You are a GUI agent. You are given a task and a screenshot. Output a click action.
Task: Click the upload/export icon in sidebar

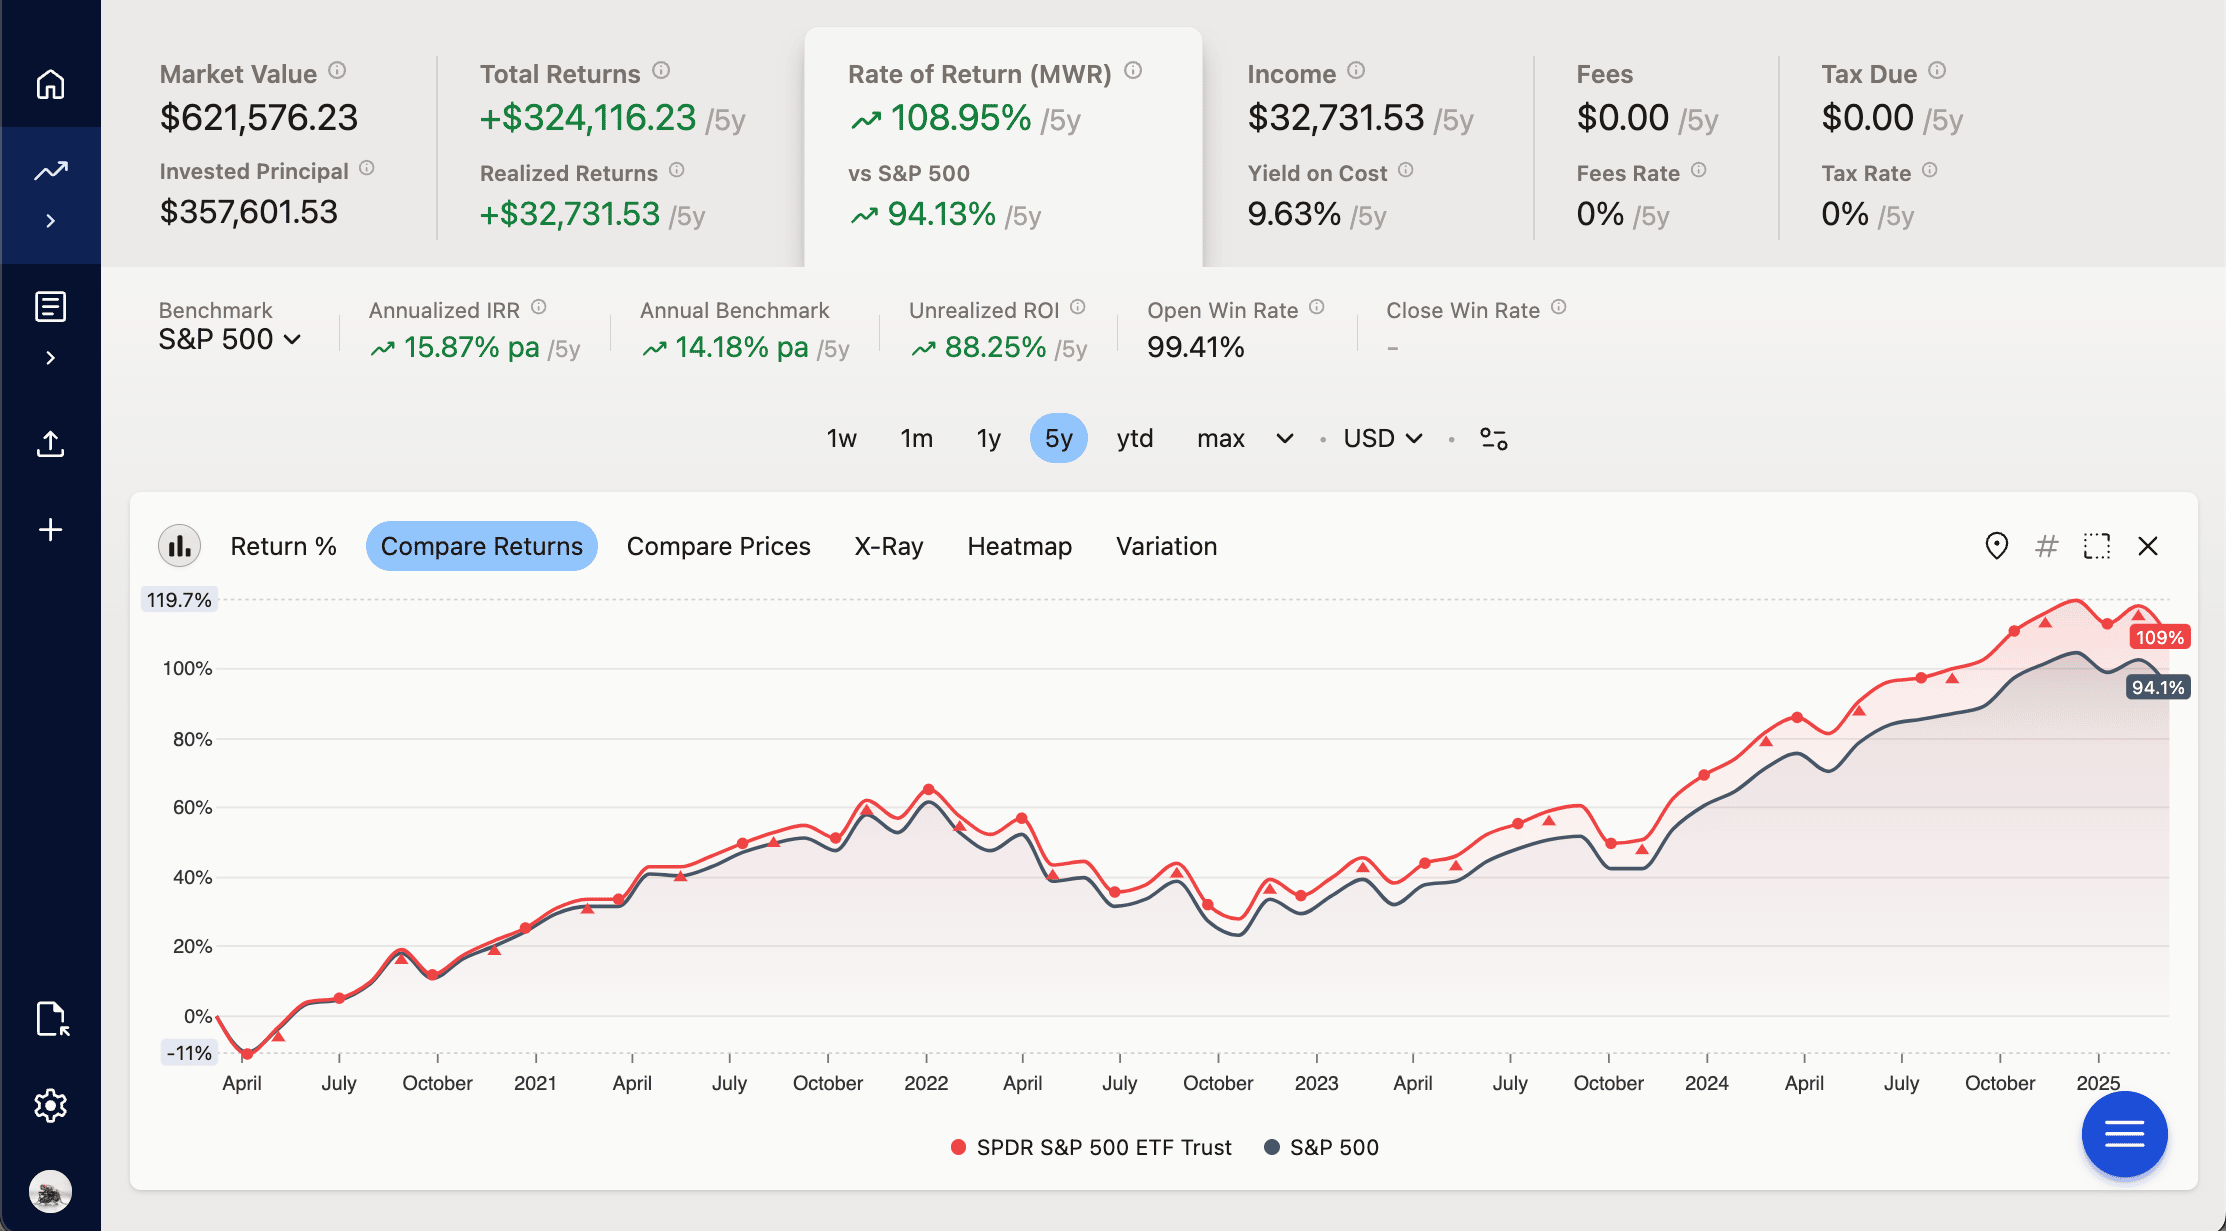pyautogui.click(x=50, y=444)
